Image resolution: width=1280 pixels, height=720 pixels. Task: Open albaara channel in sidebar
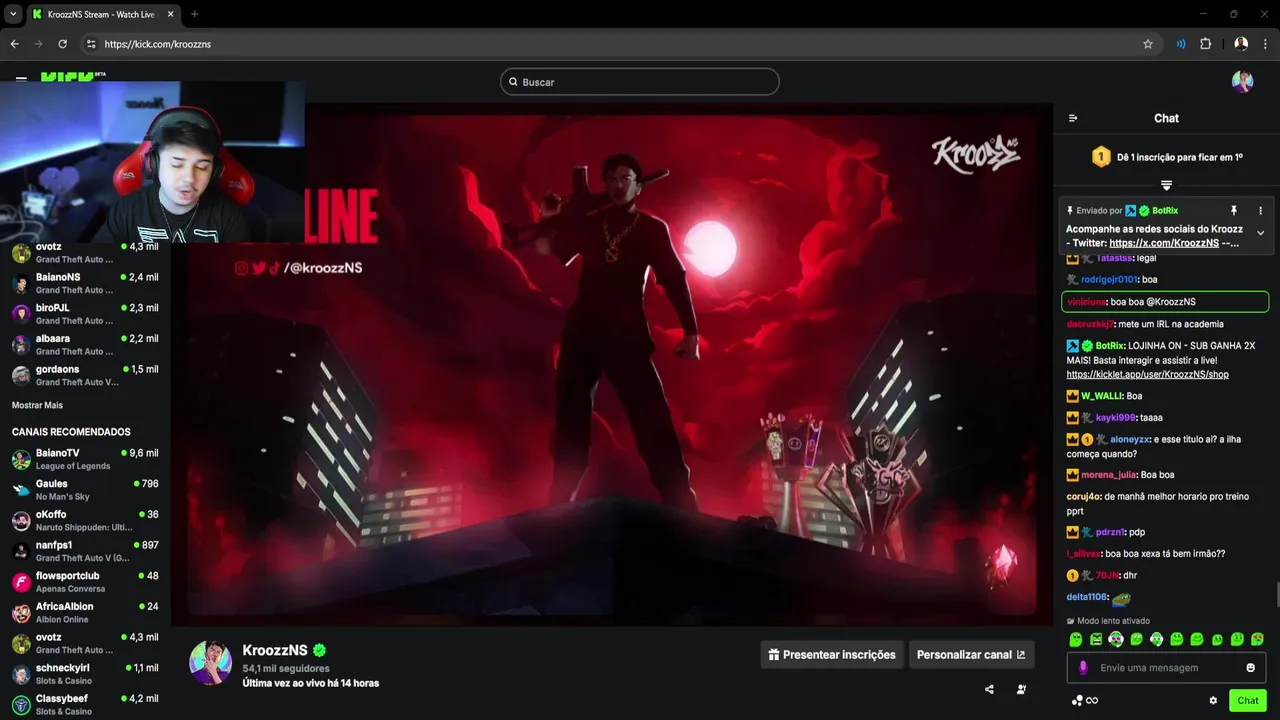point(85,345)
